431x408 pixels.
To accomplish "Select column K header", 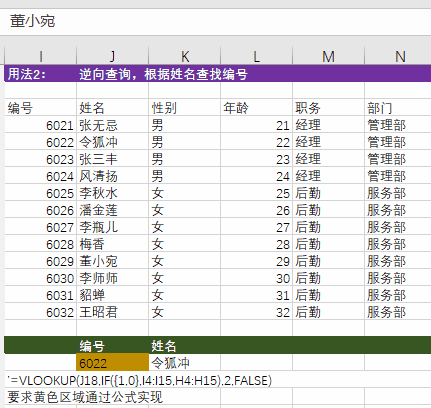I will tap(185, 56).
